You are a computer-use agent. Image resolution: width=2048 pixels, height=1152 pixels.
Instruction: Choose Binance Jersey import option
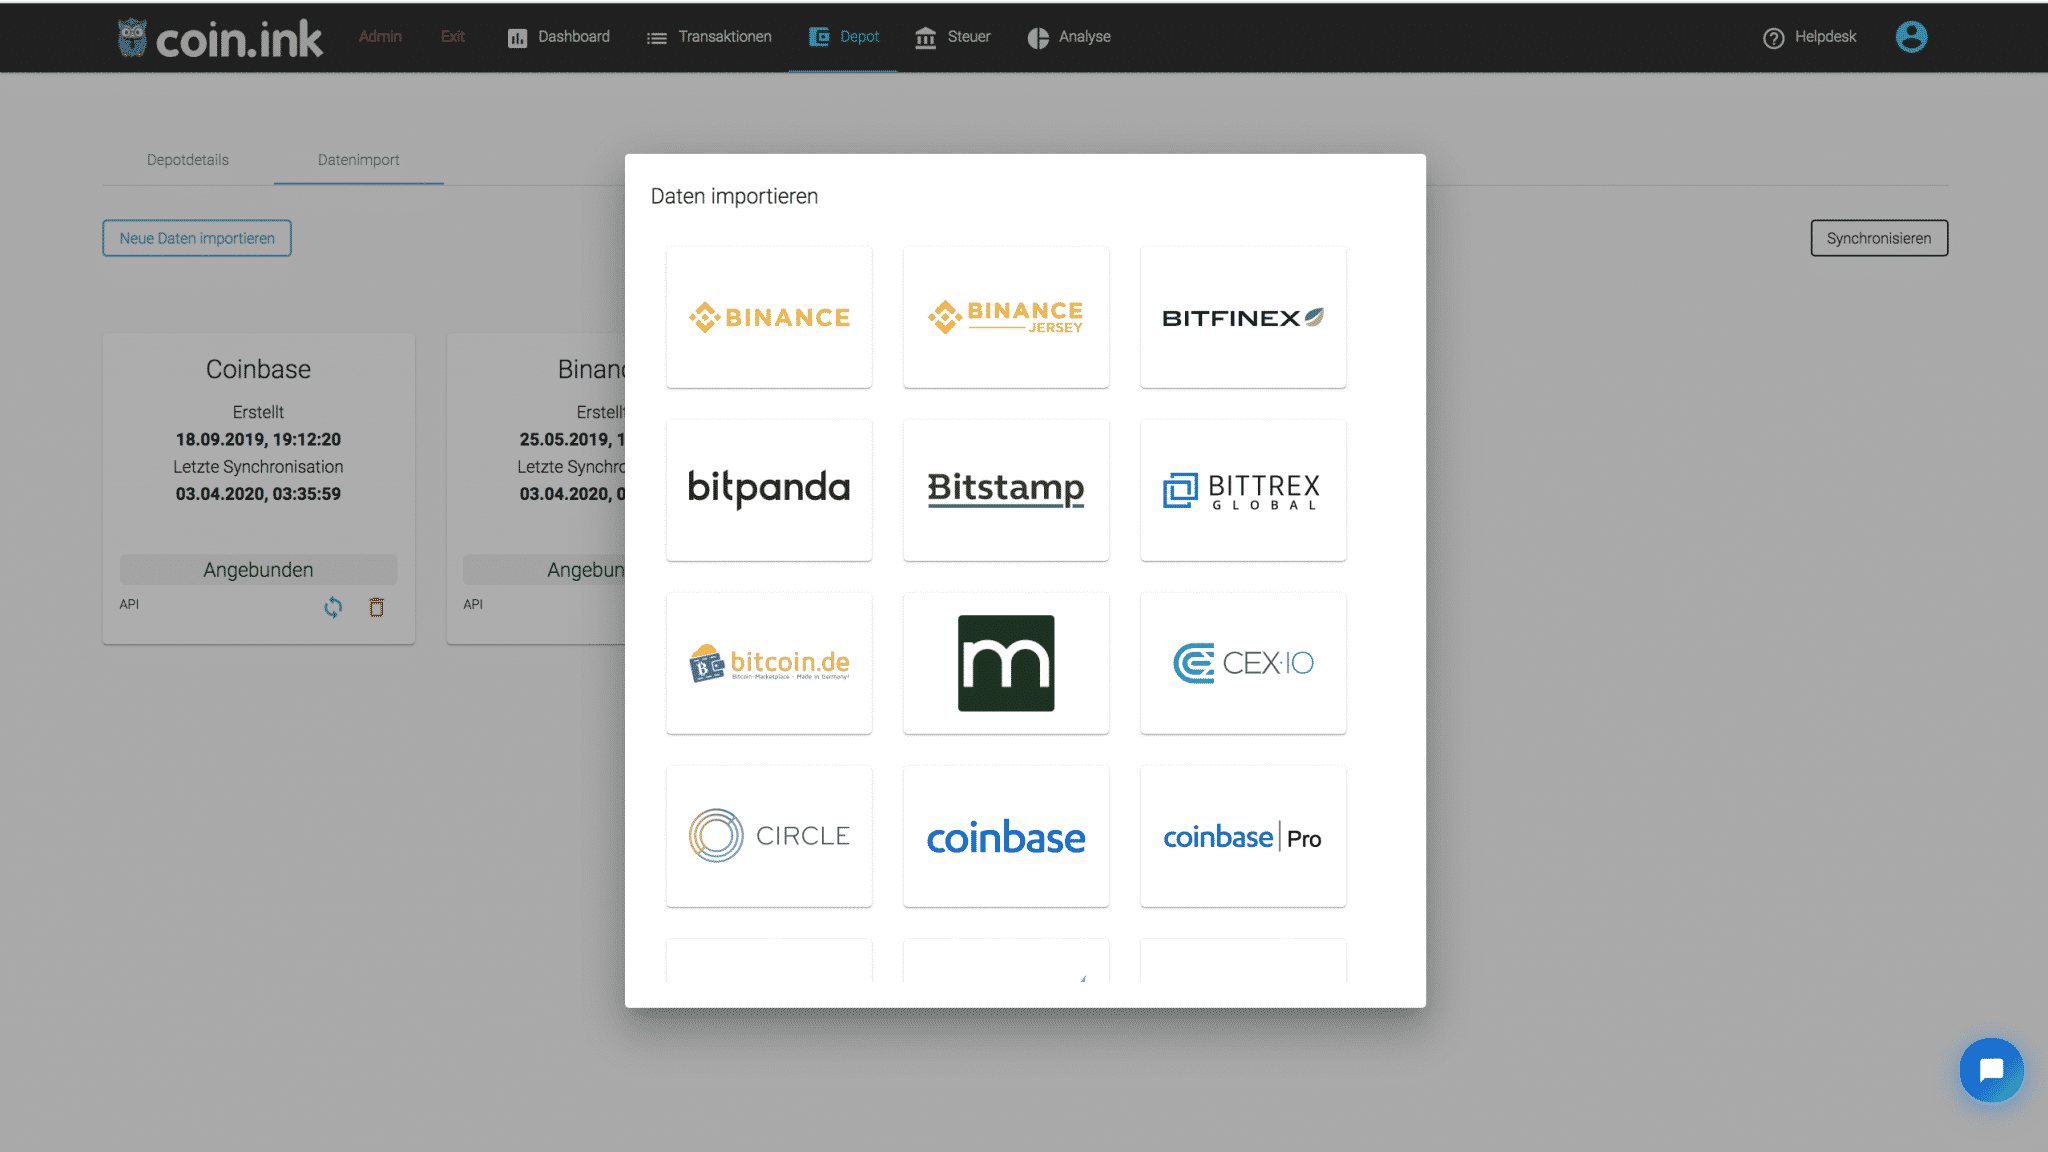click(1006, 317)
